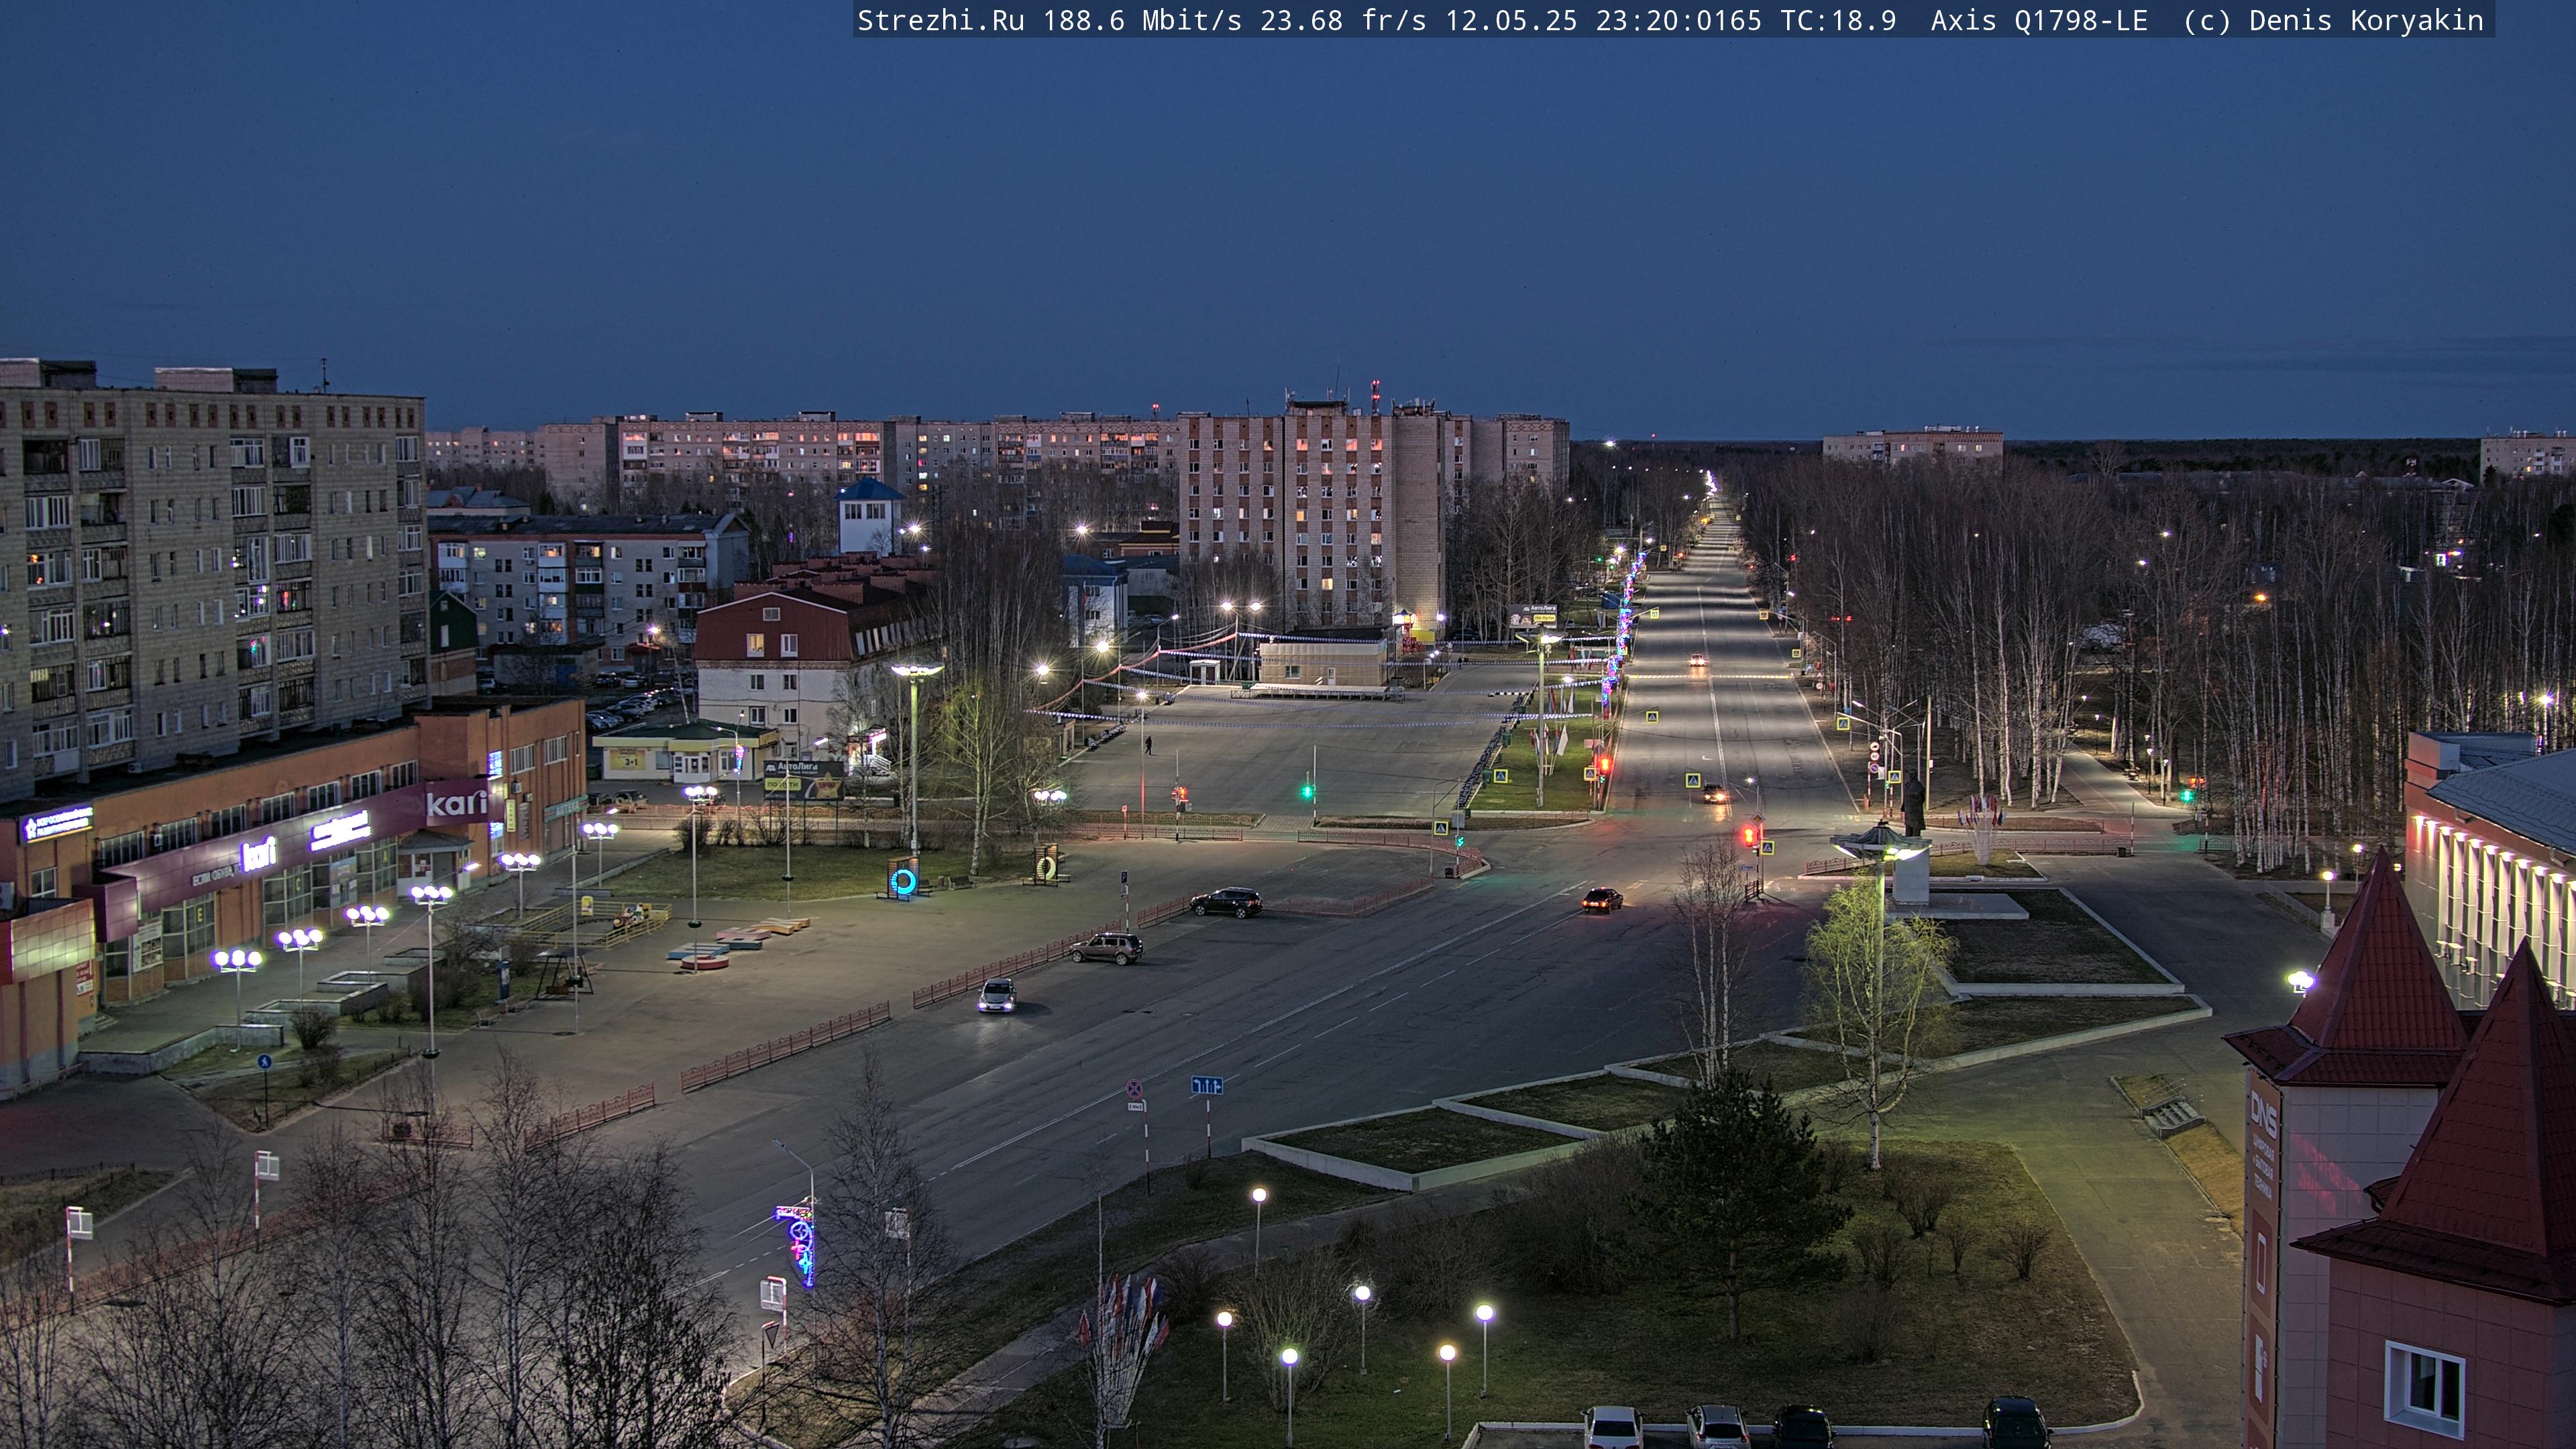Click the "Strezhi.Ru" text in the overlay

point(941,20)
